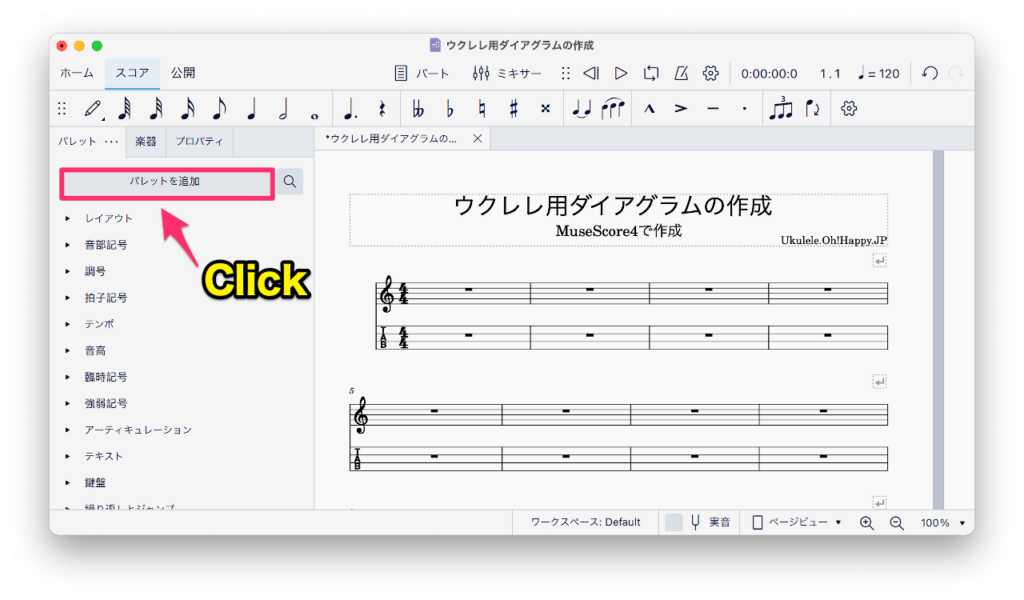Click the zoom in magnifier icon
1024x600 pixels.
[x=867, y=523]
